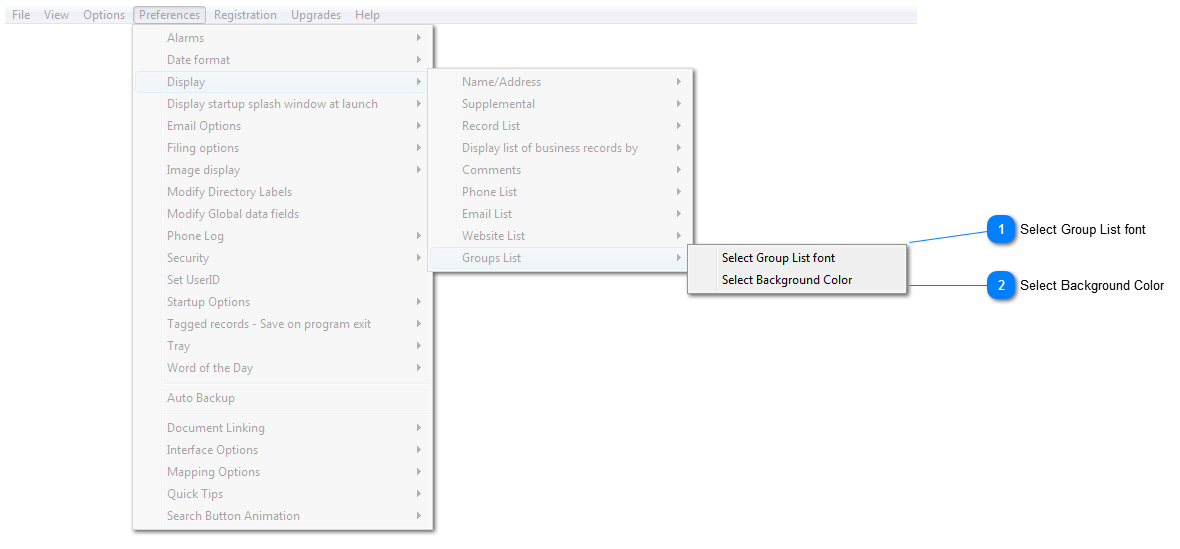Open Record List display submenu
Image resolution: width=1180 pixels, height=549 pixels.
pos(561,126)
